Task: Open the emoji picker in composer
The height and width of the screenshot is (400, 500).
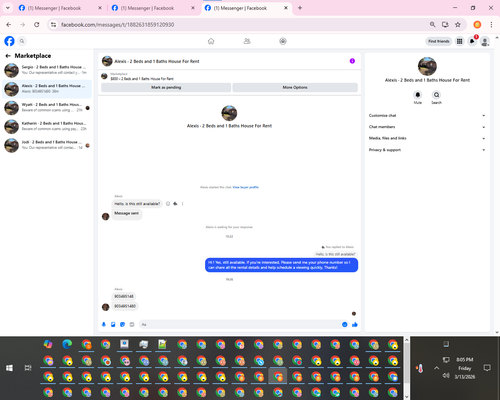Action: click(344, 324)
